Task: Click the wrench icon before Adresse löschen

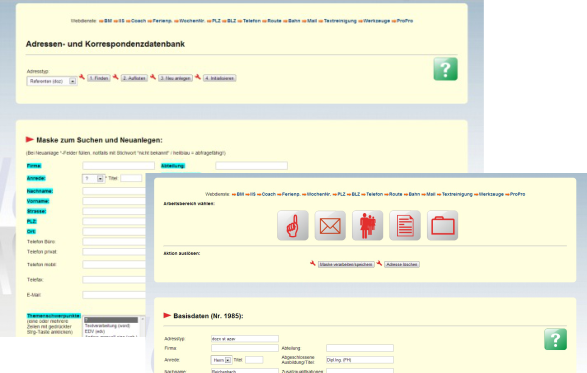Action: click(379, 263)
